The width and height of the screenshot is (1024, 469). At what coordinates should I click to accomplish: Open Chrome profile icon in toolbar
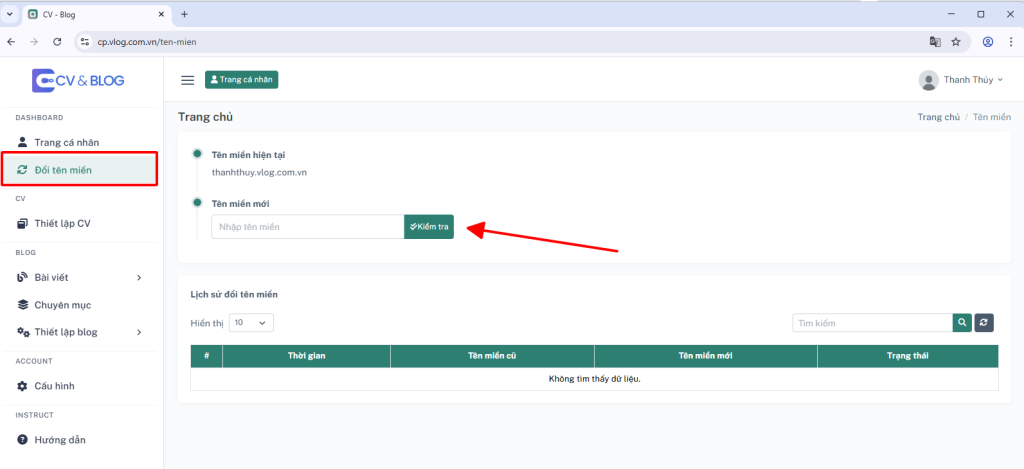pos(988,42)
